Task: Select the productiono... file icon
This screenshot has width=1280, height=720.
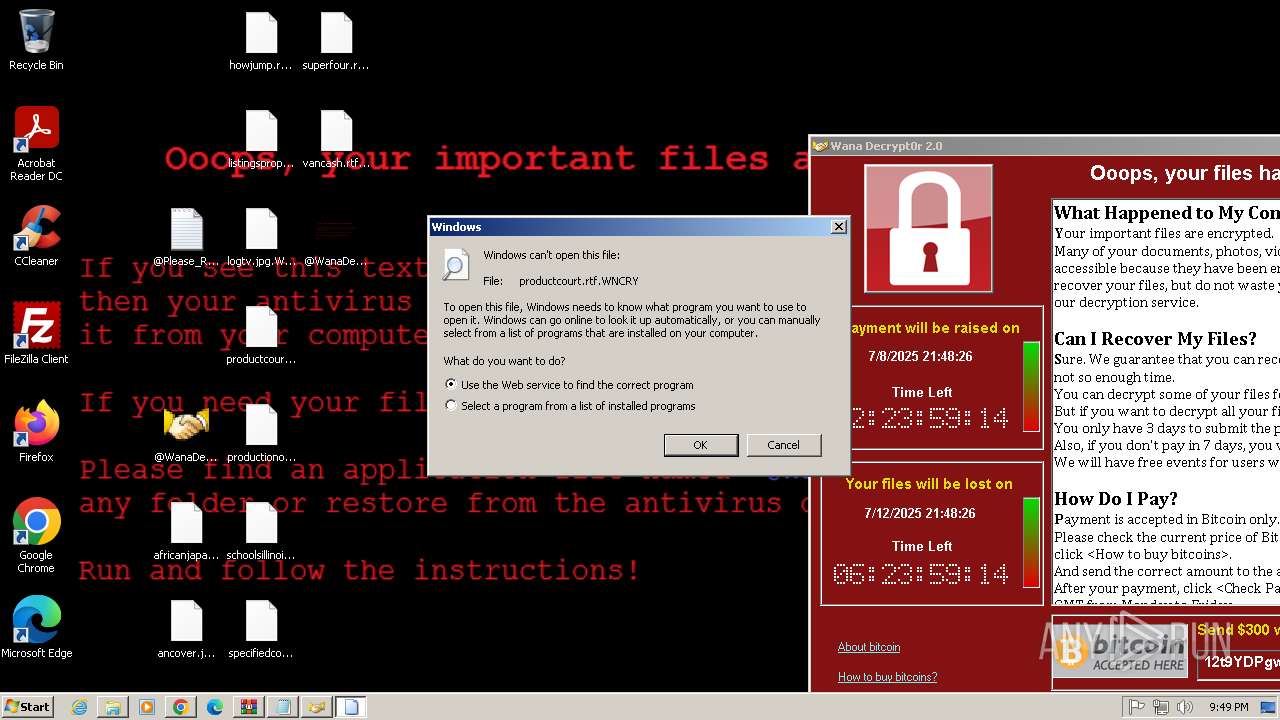Action: click(261, 433)
